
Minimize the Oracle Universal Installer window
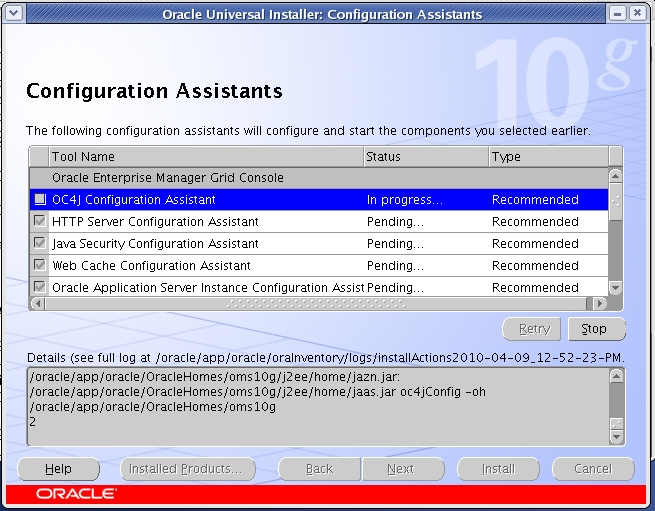[618, 14]
